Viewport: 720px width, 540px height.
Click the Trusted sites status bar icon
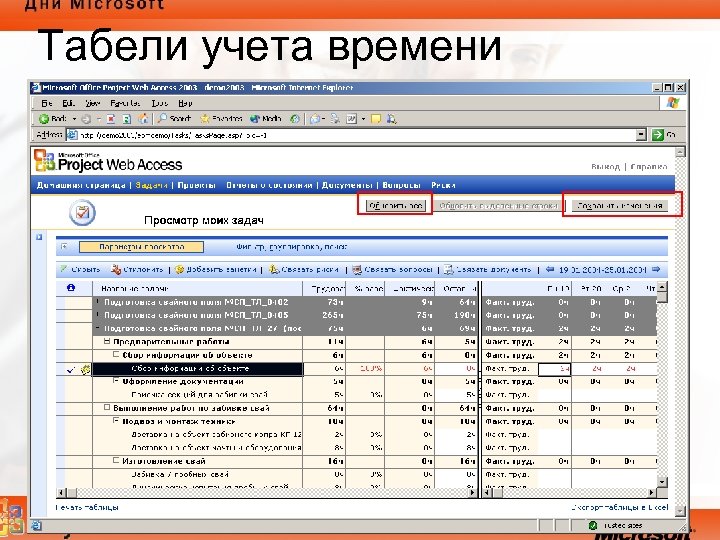coord(592,525)
